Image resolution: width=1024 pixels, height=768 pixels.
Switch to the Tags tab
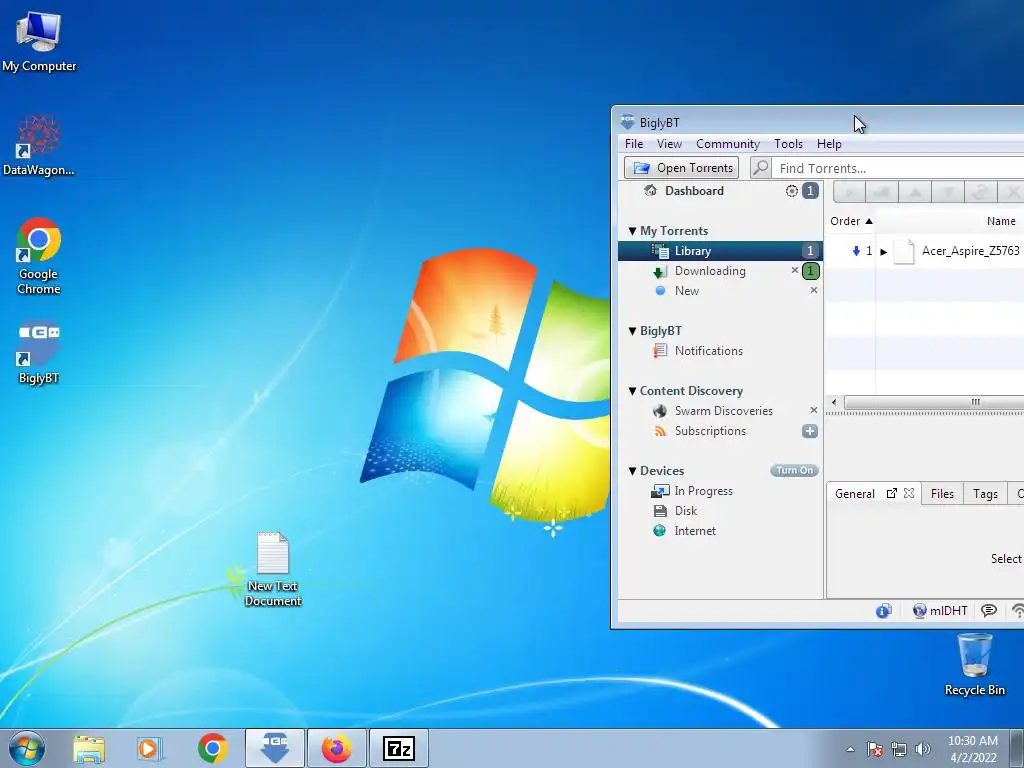click(x=985, y=494)
